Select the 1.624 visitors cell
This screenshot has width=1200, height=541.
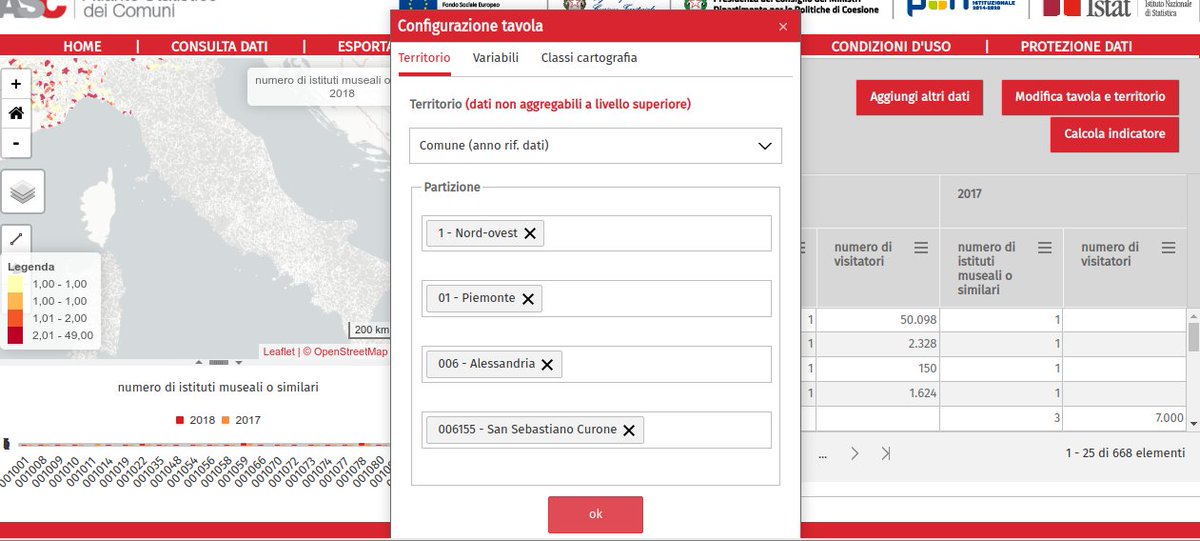879,393
